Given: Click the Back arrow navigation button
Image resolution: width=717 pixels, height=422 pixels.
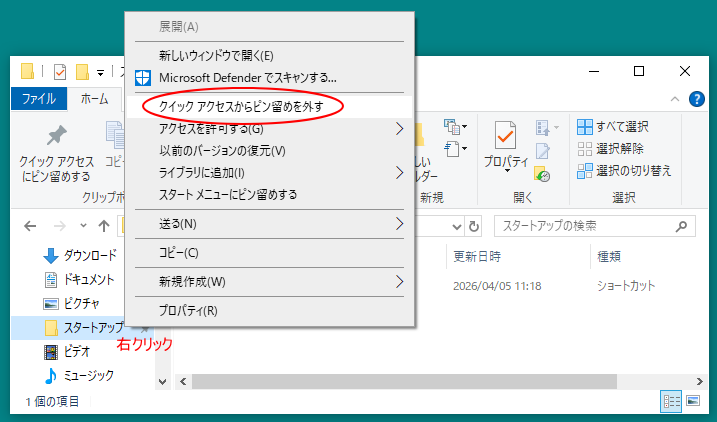Looking at the screenshot, I should (x=30, y=226).
